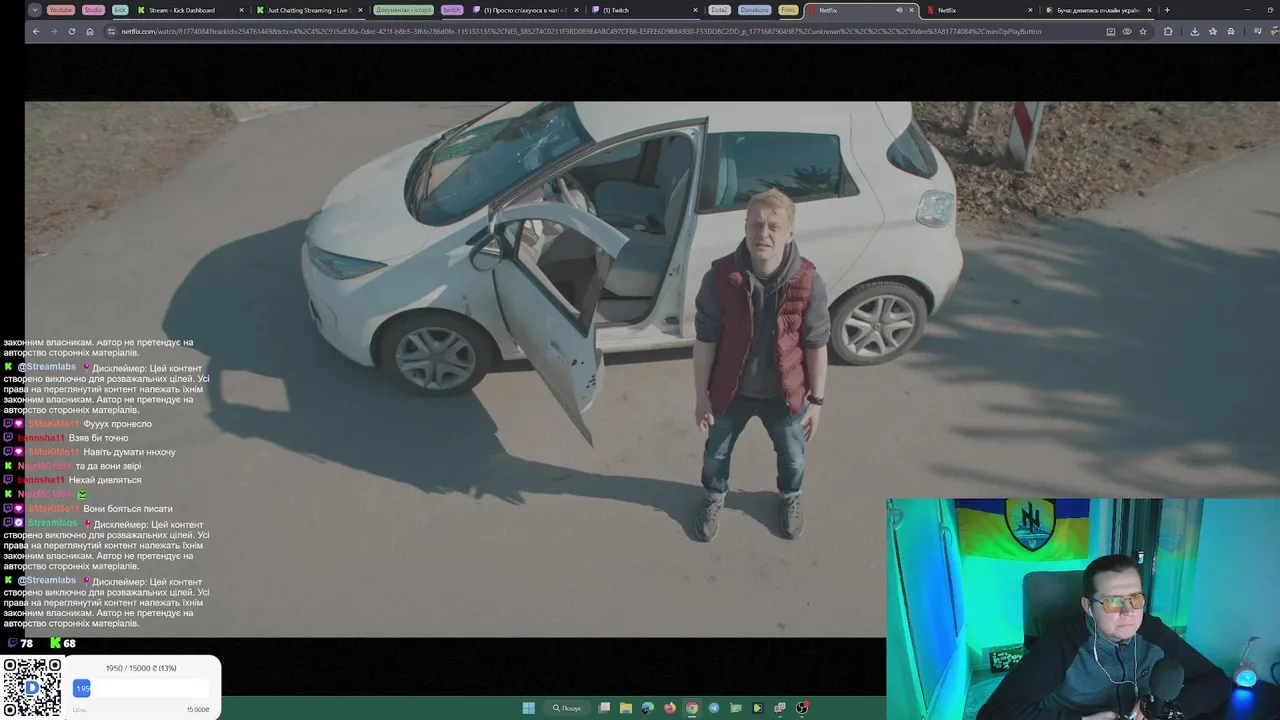
Task: Close the Stream - Kick Dashboard tab
Action: (241, 10)
